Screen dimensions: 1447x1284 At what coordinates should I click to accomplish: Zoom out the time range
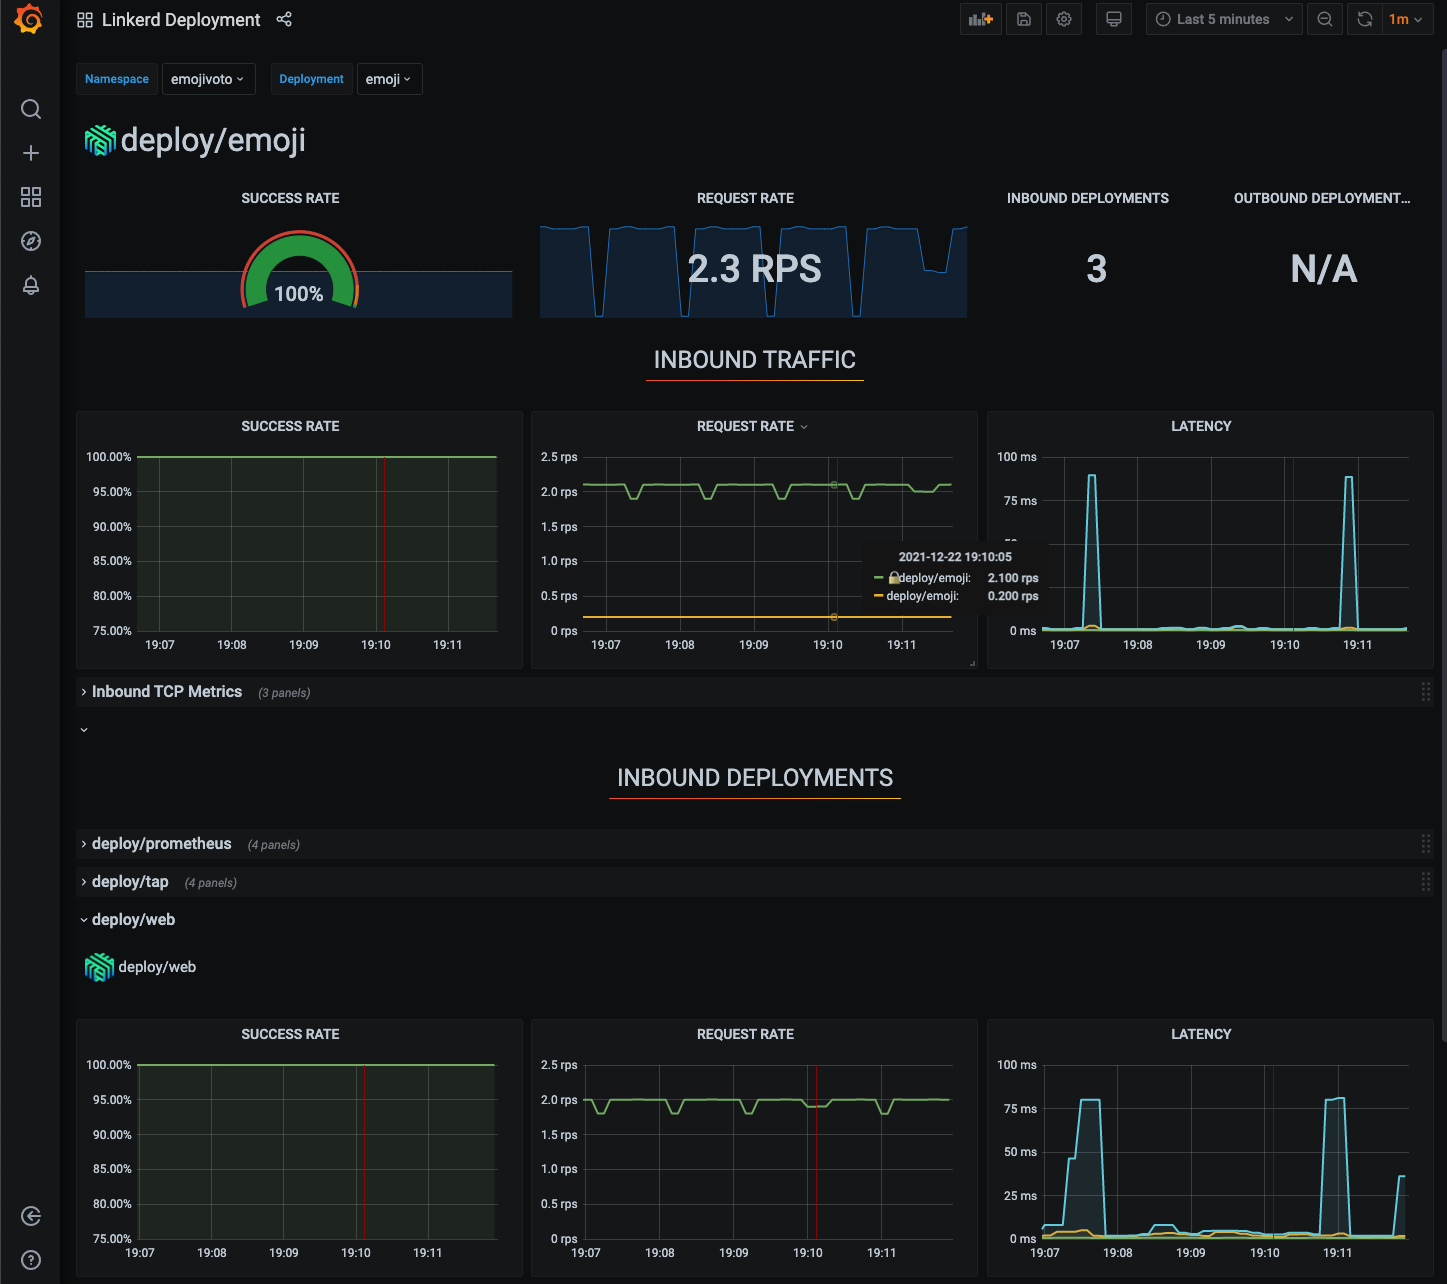click(1325, 19)
